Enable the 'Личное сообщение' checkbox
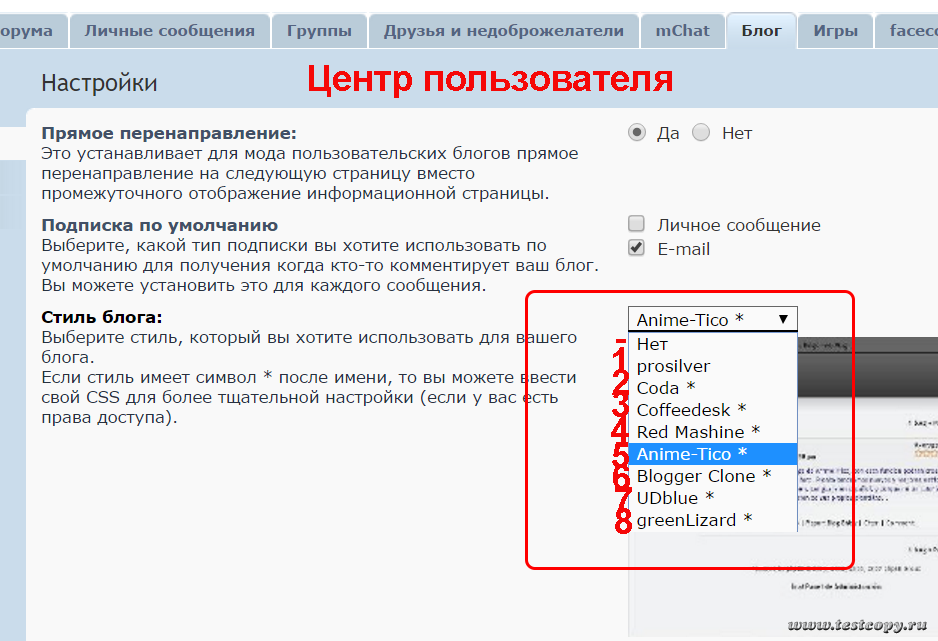938x641 pixels. pyautogui.click(x=636, y=225)
